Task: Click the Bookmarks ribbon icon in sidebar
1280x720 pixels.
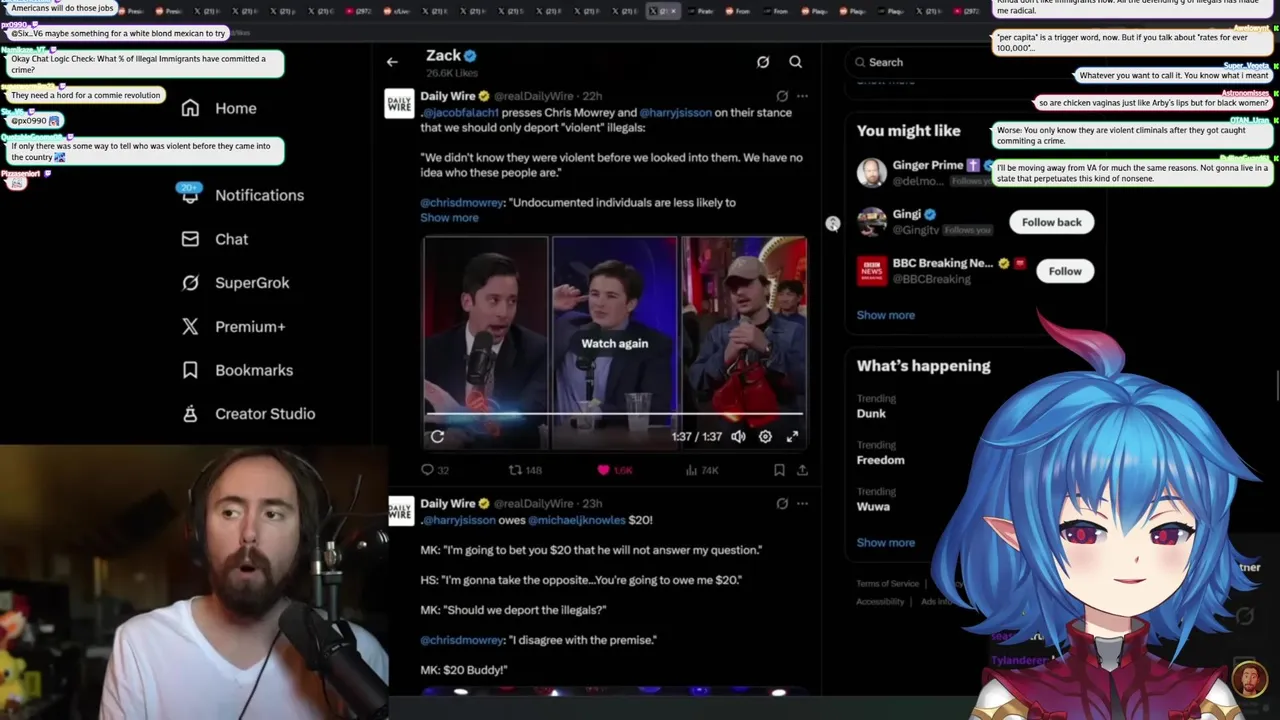Action: [x=190, y=370]
